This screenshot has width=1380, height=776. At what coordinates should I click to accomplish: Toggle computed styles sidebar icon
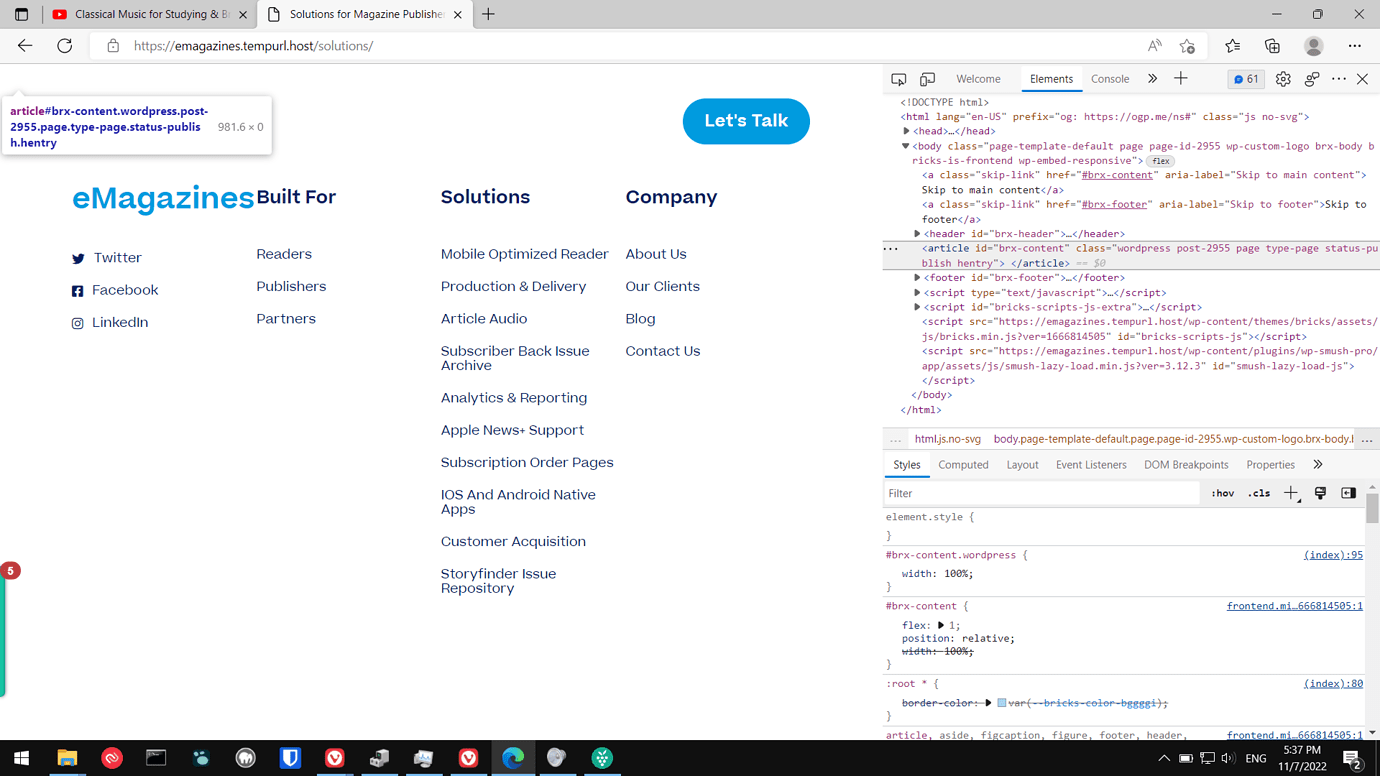1348,493
